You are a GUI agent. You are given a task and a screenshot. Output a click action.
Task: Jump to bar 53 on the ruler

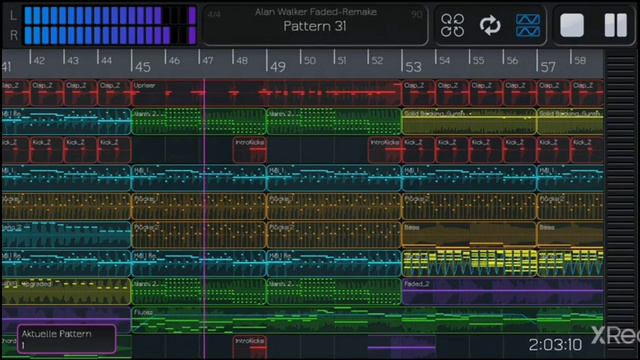pos(413,66)
